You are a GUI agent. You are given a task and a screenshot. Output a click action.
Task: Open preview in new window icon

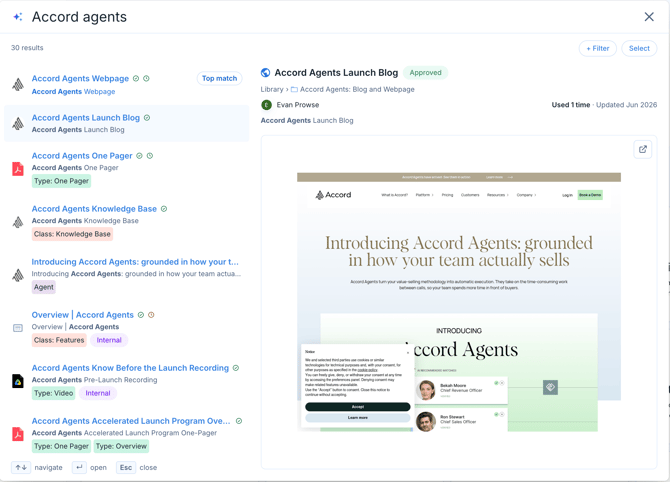pyautogui.click(x=642, y=149)
